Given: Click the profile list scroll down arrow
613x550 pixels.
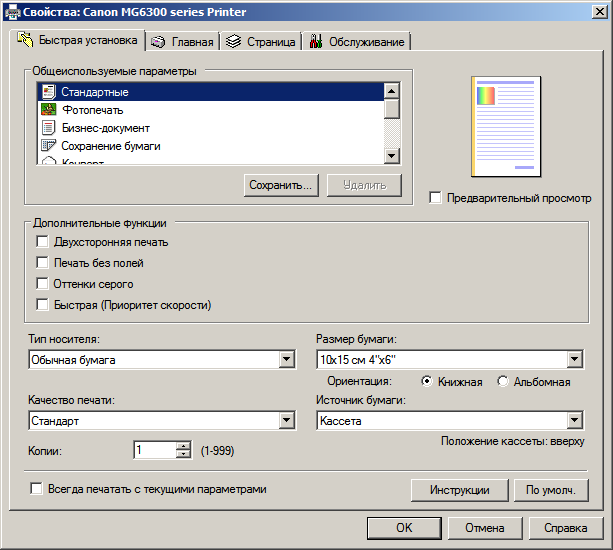Looking at the screenshot, I should click(392, 156).
